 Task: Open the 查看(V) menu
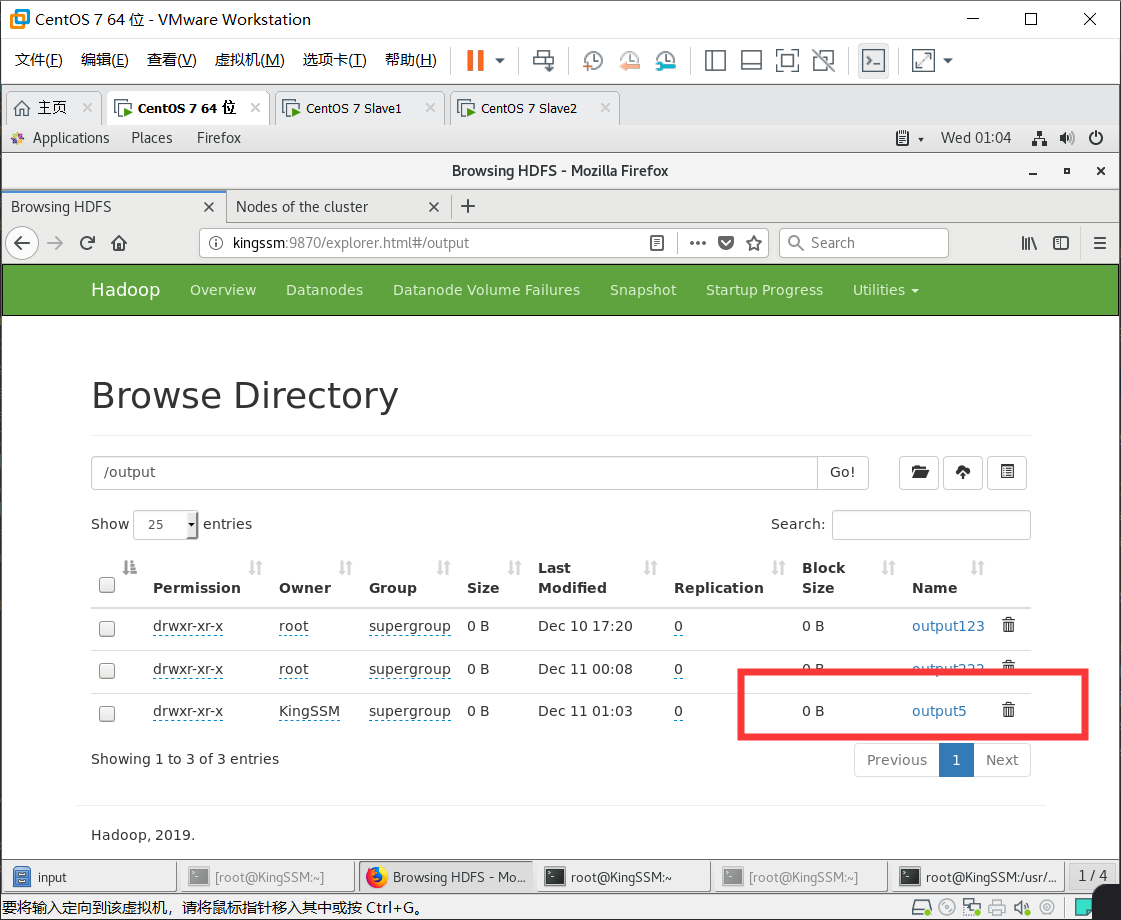172,60
